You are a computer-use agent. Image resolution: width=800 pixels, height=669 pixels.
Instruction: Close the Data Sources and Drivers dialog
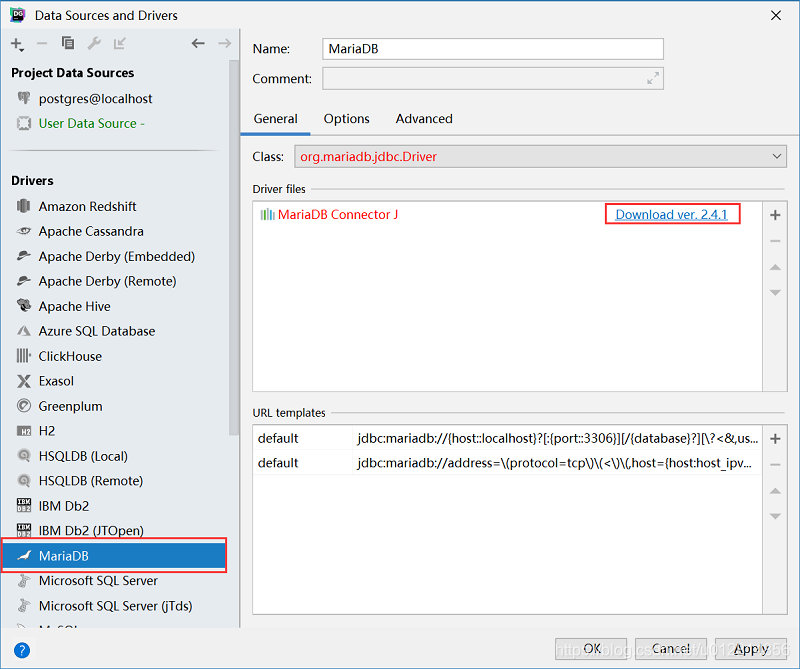tap(776, 15)
